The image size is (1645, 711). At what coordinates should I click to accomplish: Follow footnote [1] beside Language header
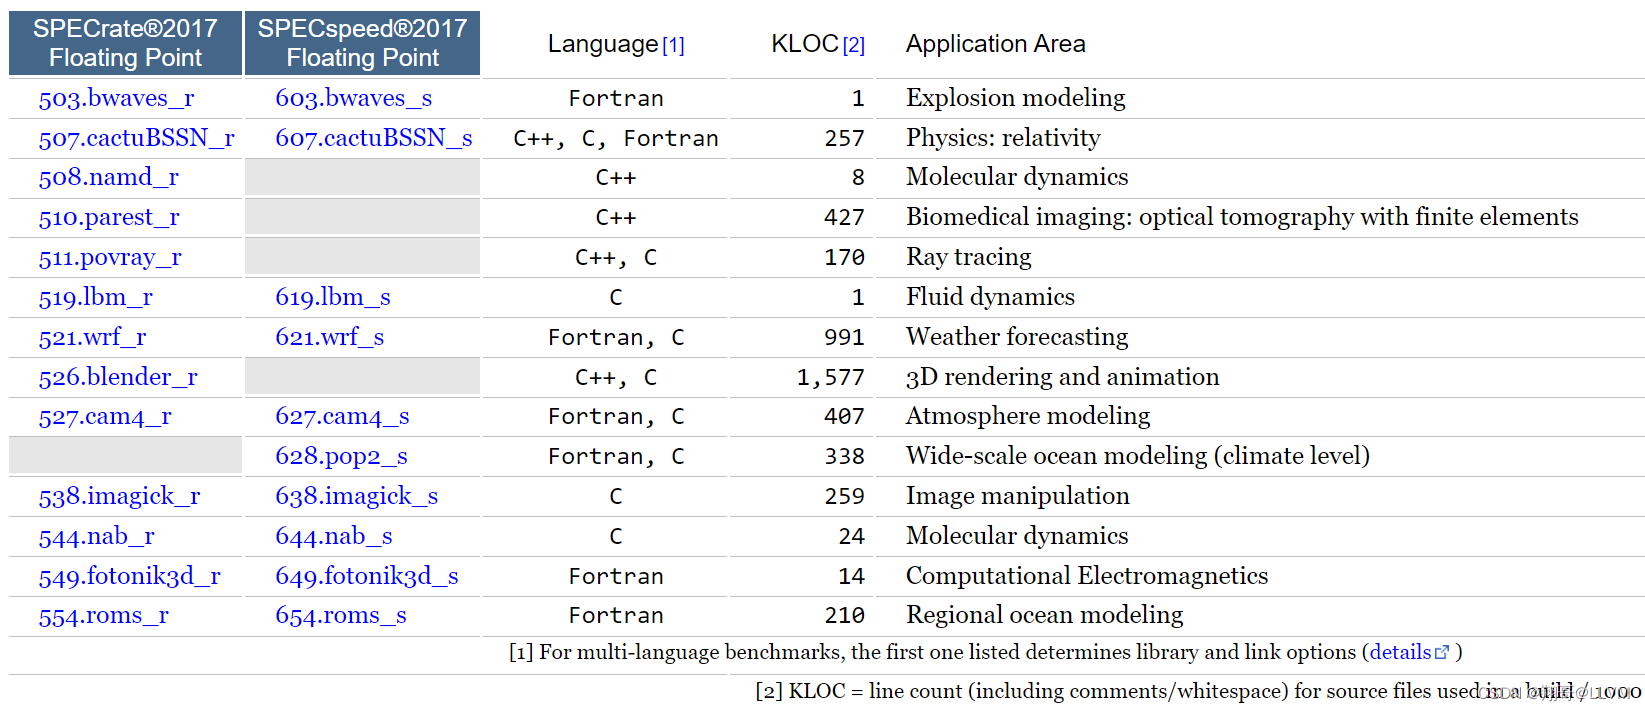coord(674,45)
